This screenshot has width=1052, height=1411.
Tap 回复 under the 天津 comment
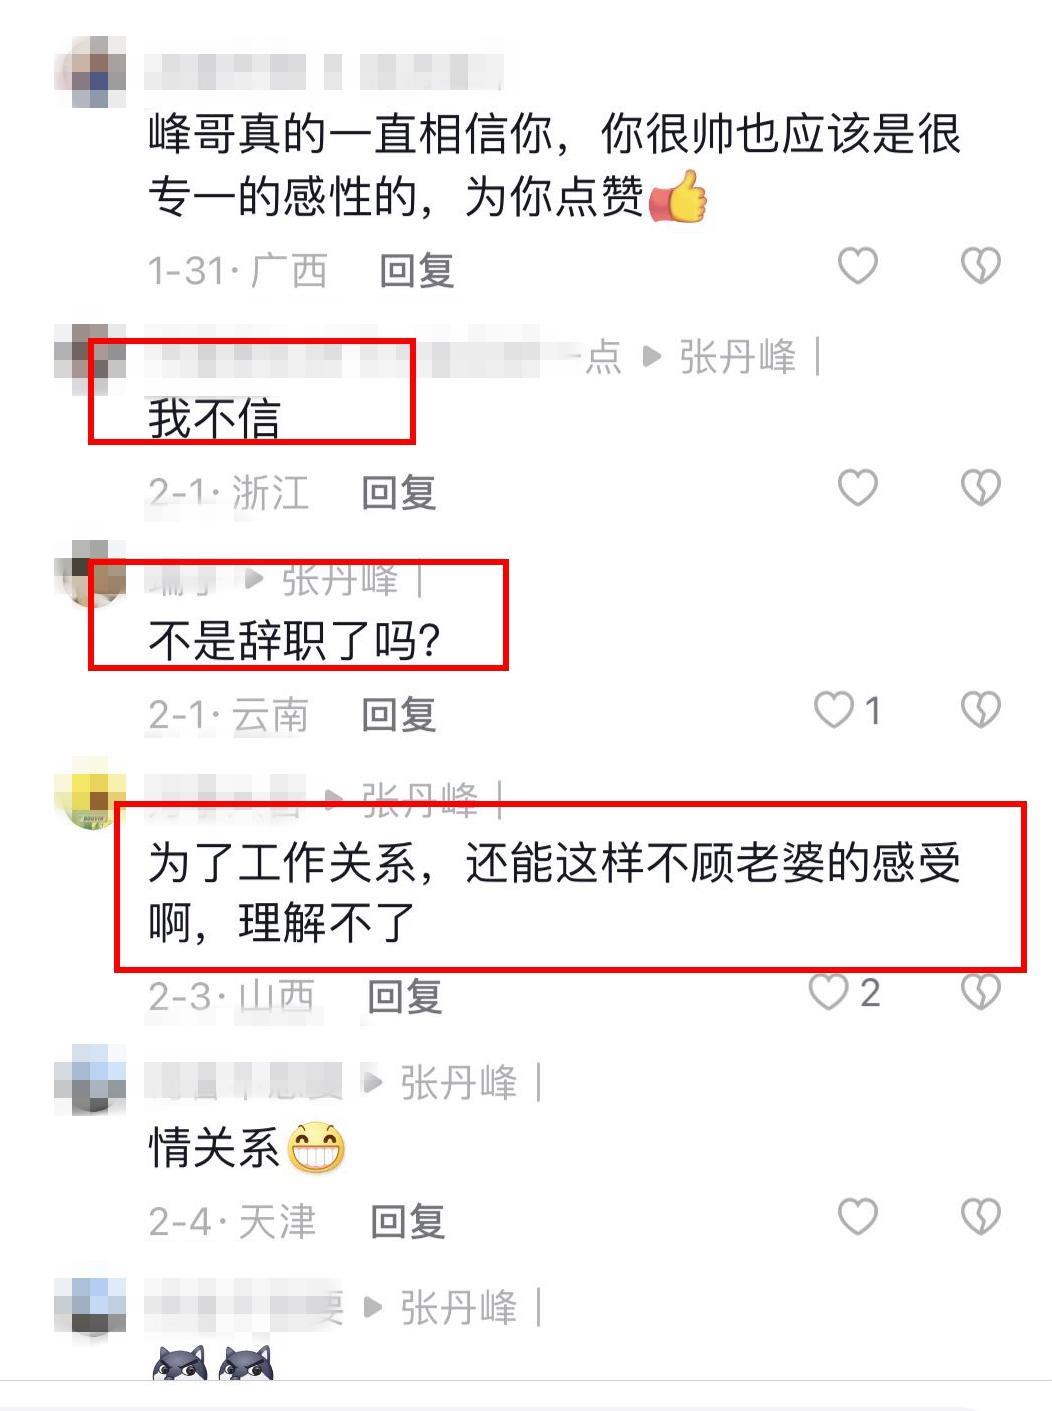[x=408, y=1221]
